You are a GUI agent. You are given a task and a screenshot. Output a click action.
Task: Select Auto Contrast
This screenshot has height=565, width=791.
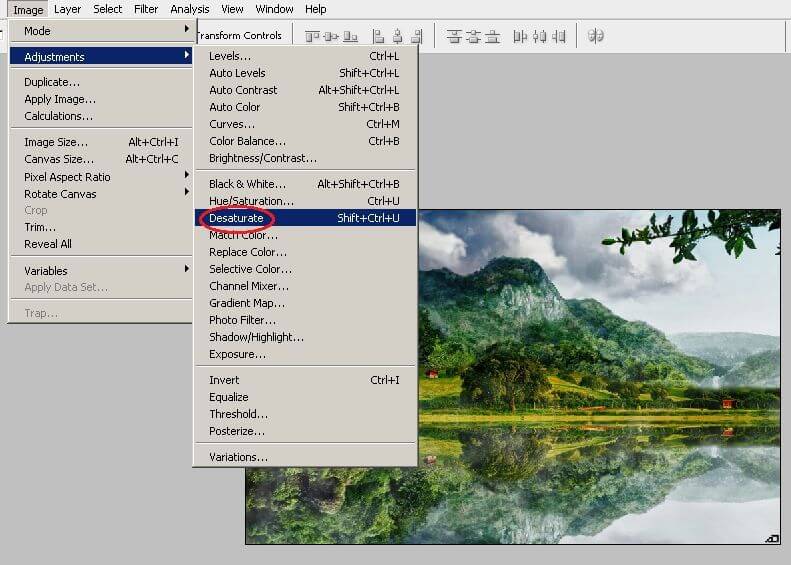coord(306,90)
